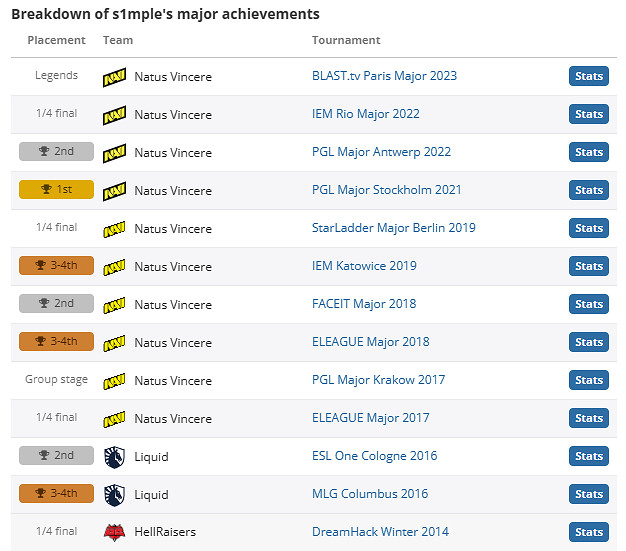Click Liquid logo in MLG Columbus row
The width and height of the screenshot is (626, 551).
pos(114,495)
